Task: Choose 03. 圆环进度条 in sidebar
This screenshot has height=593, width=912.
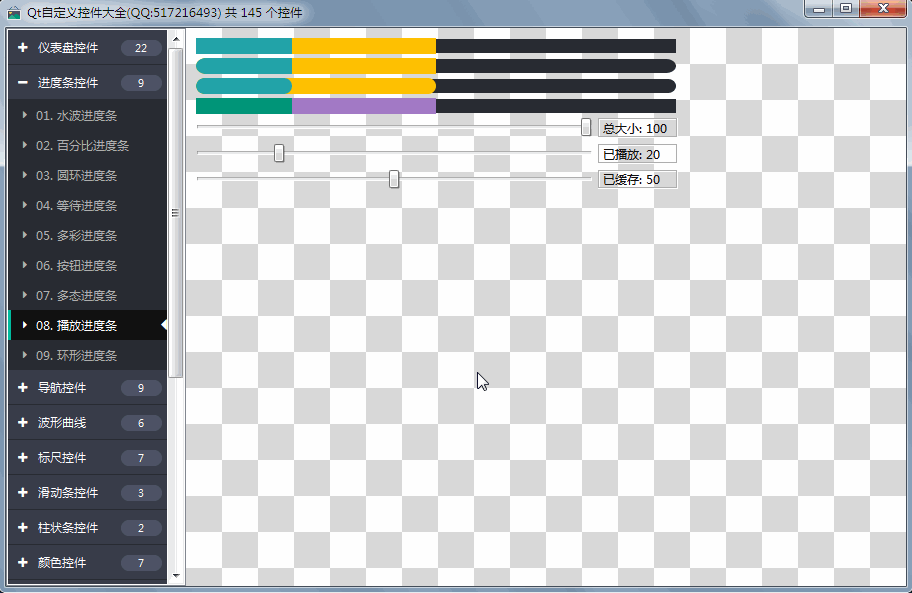Action: pyautogui.click(x=76, y=176)
